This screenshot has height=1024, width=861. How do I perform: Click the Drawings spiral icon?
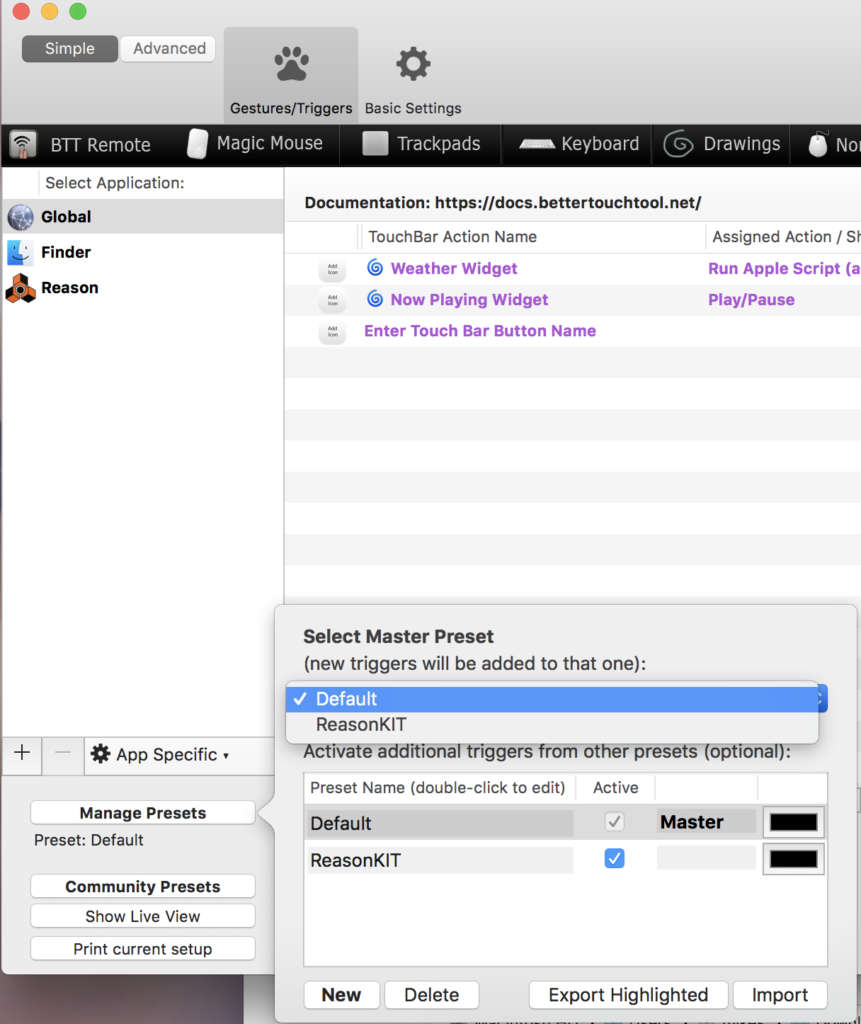tap(679, 144)
